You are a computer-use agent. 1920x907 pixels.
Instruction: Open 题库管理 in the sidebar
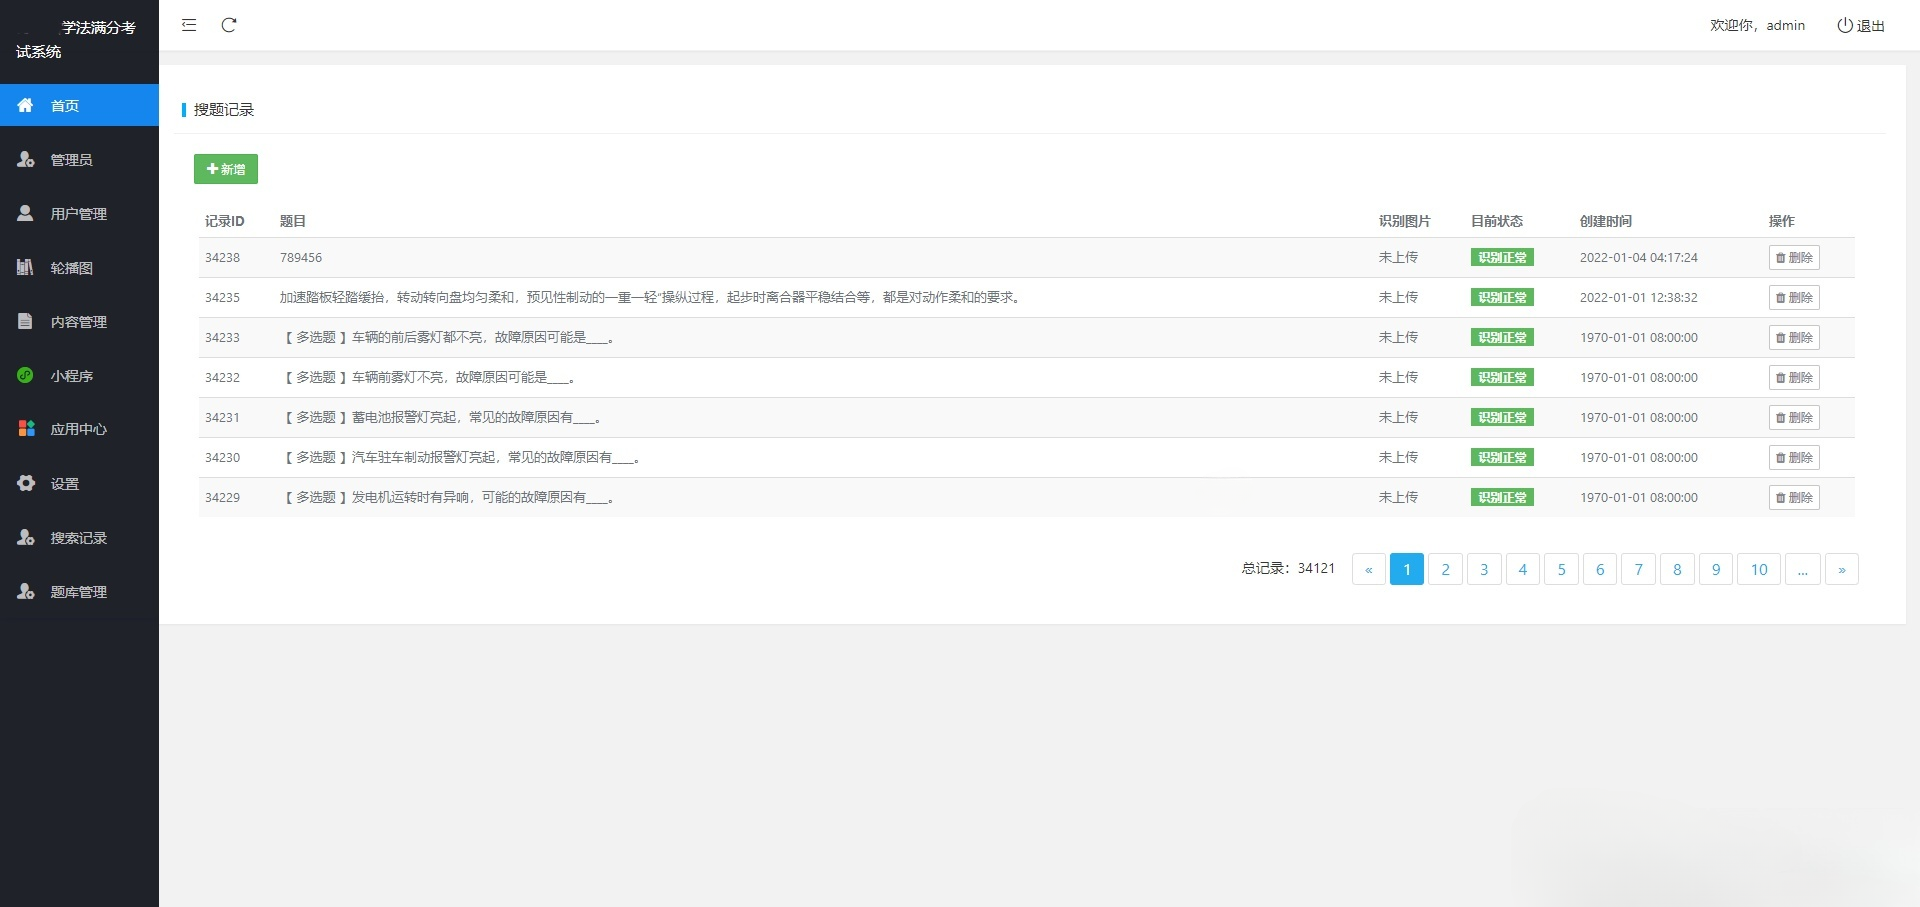click(78, 592)
